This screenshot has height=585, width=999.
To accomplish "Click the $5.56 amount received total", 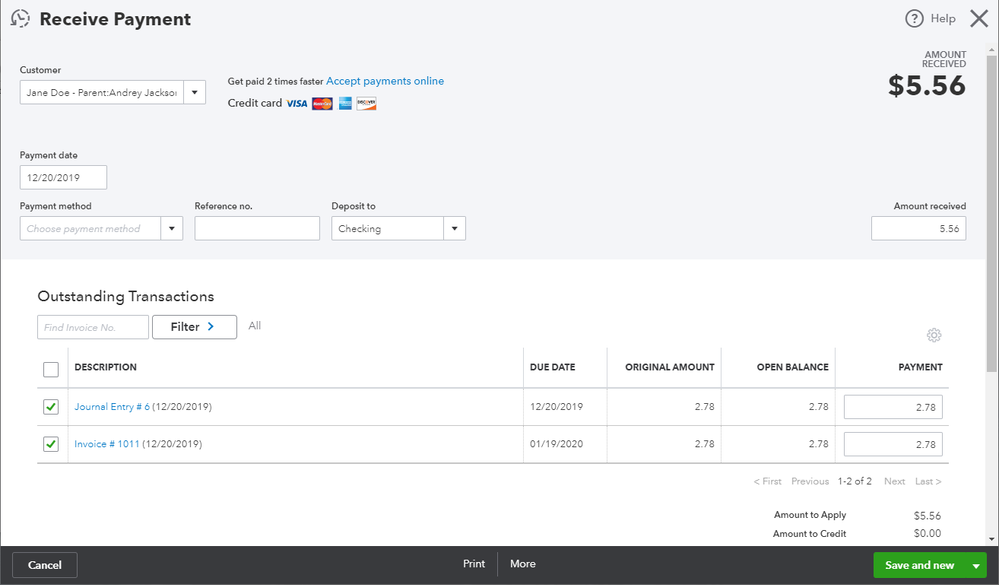I will coord(927,85).
